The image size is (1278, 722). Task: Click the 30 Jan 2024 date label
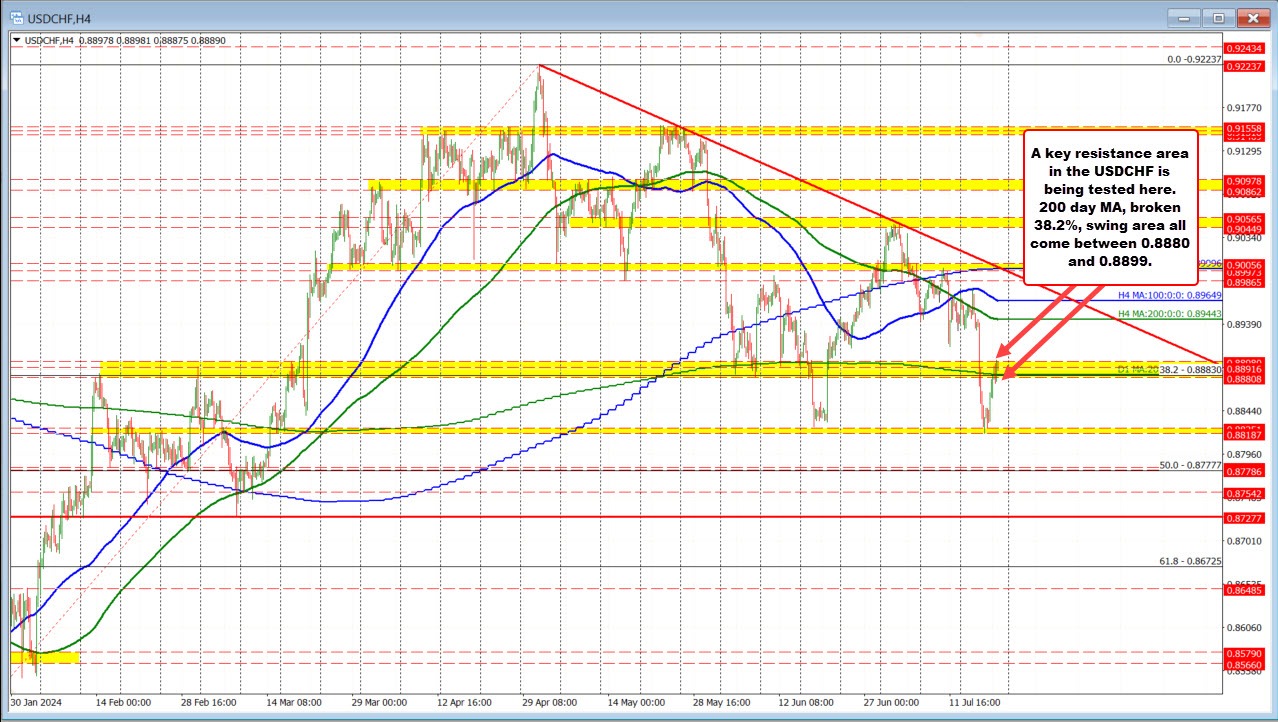(x=37, y=702)
